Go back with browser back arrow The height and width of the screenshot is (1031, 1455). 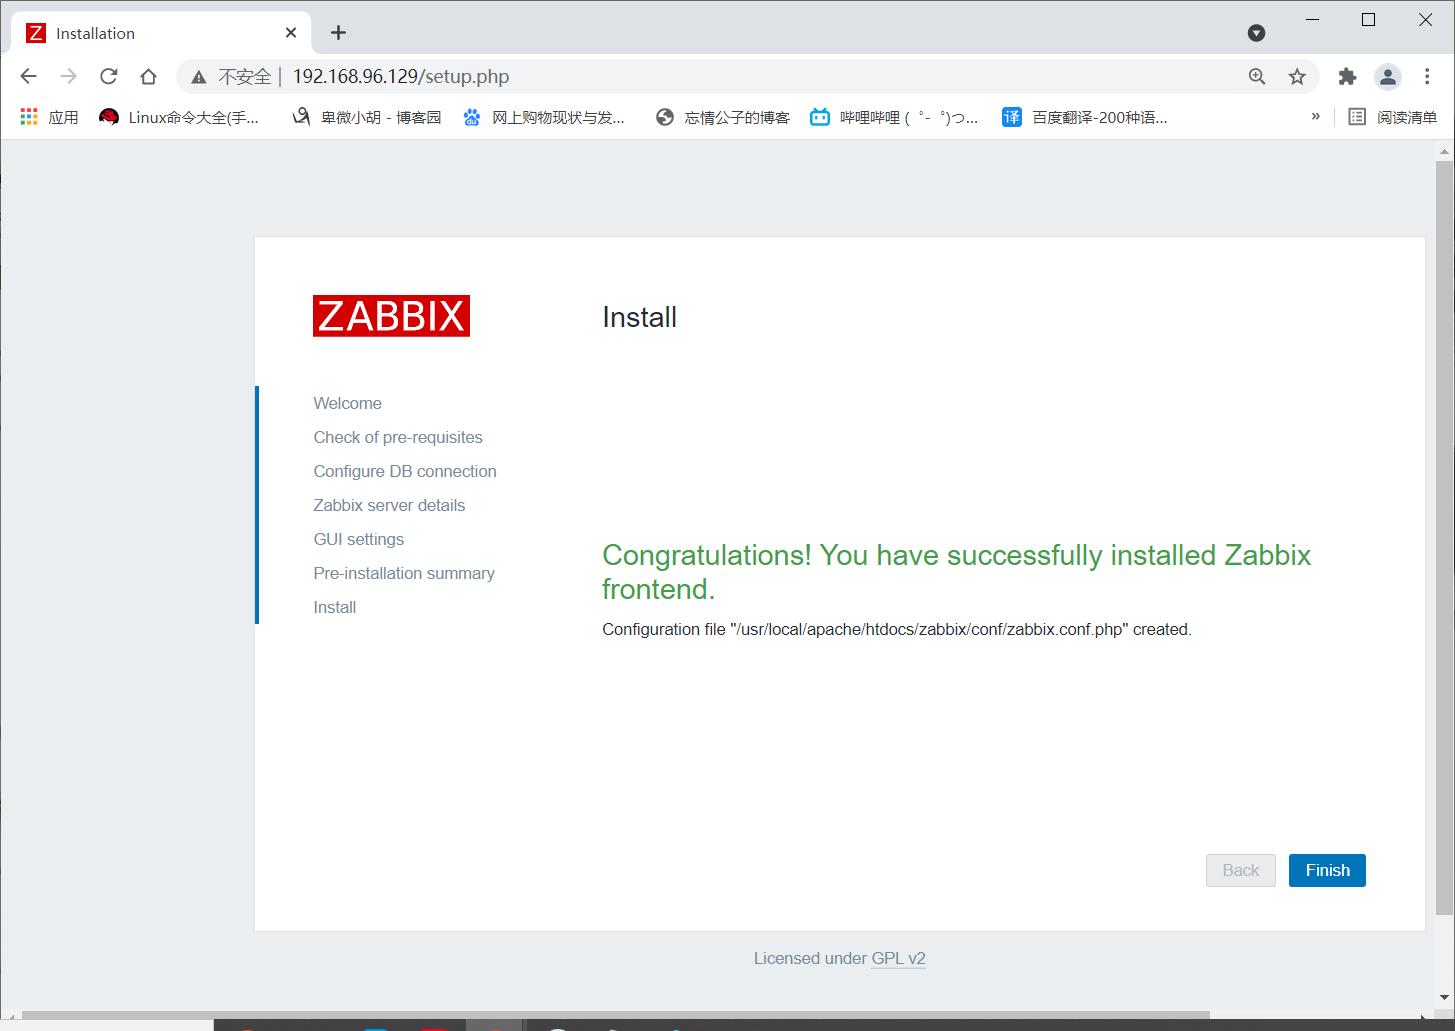[28, 76]
